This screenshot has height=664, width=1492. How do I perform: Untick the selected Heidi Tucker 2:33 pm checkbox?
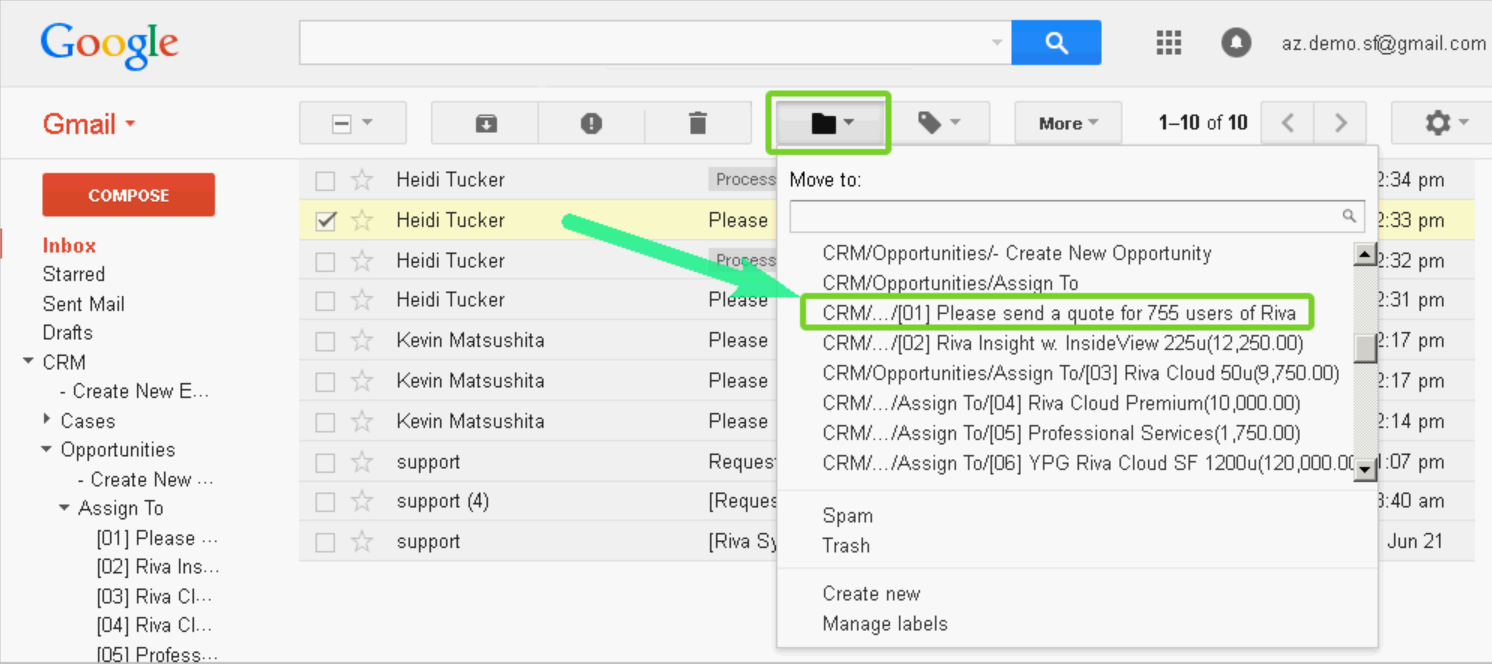[325, 221]
